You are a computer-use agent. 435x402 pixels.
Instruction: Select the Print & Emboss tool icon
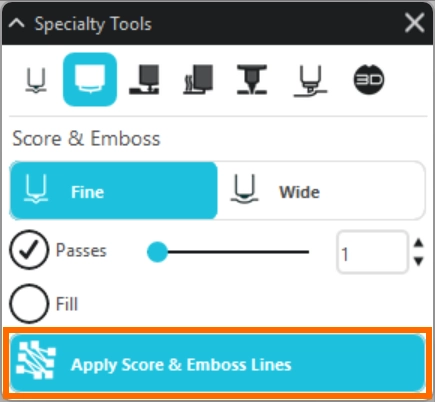[x=198, y=79]
